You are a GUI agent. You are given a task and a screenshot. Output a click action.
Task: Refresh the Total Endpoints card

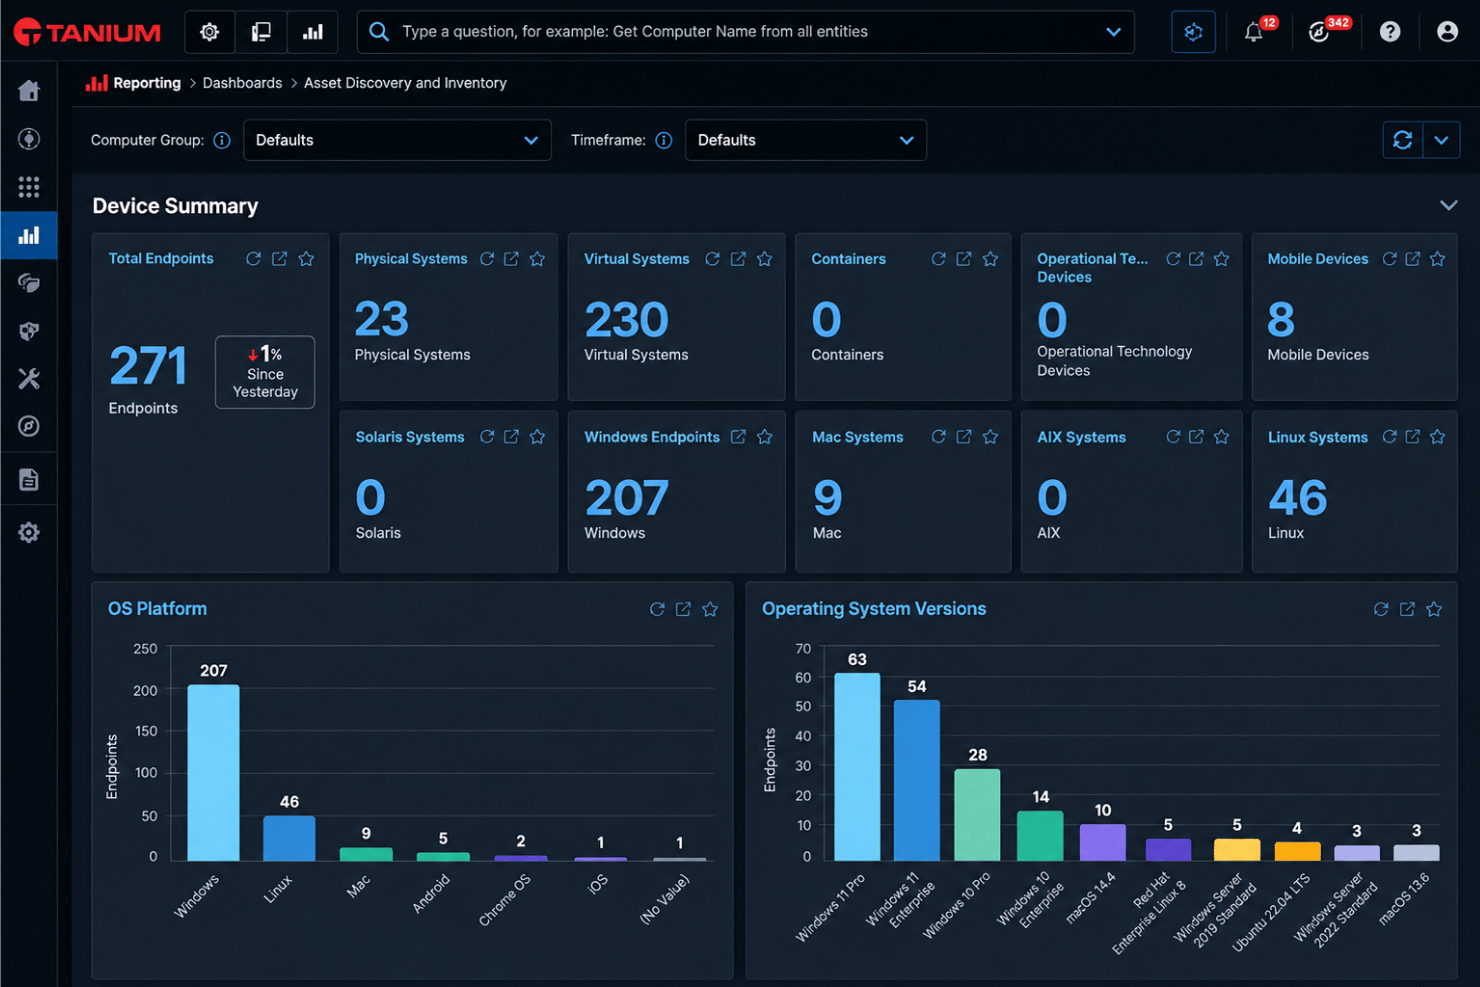click(x=253, y=259)
